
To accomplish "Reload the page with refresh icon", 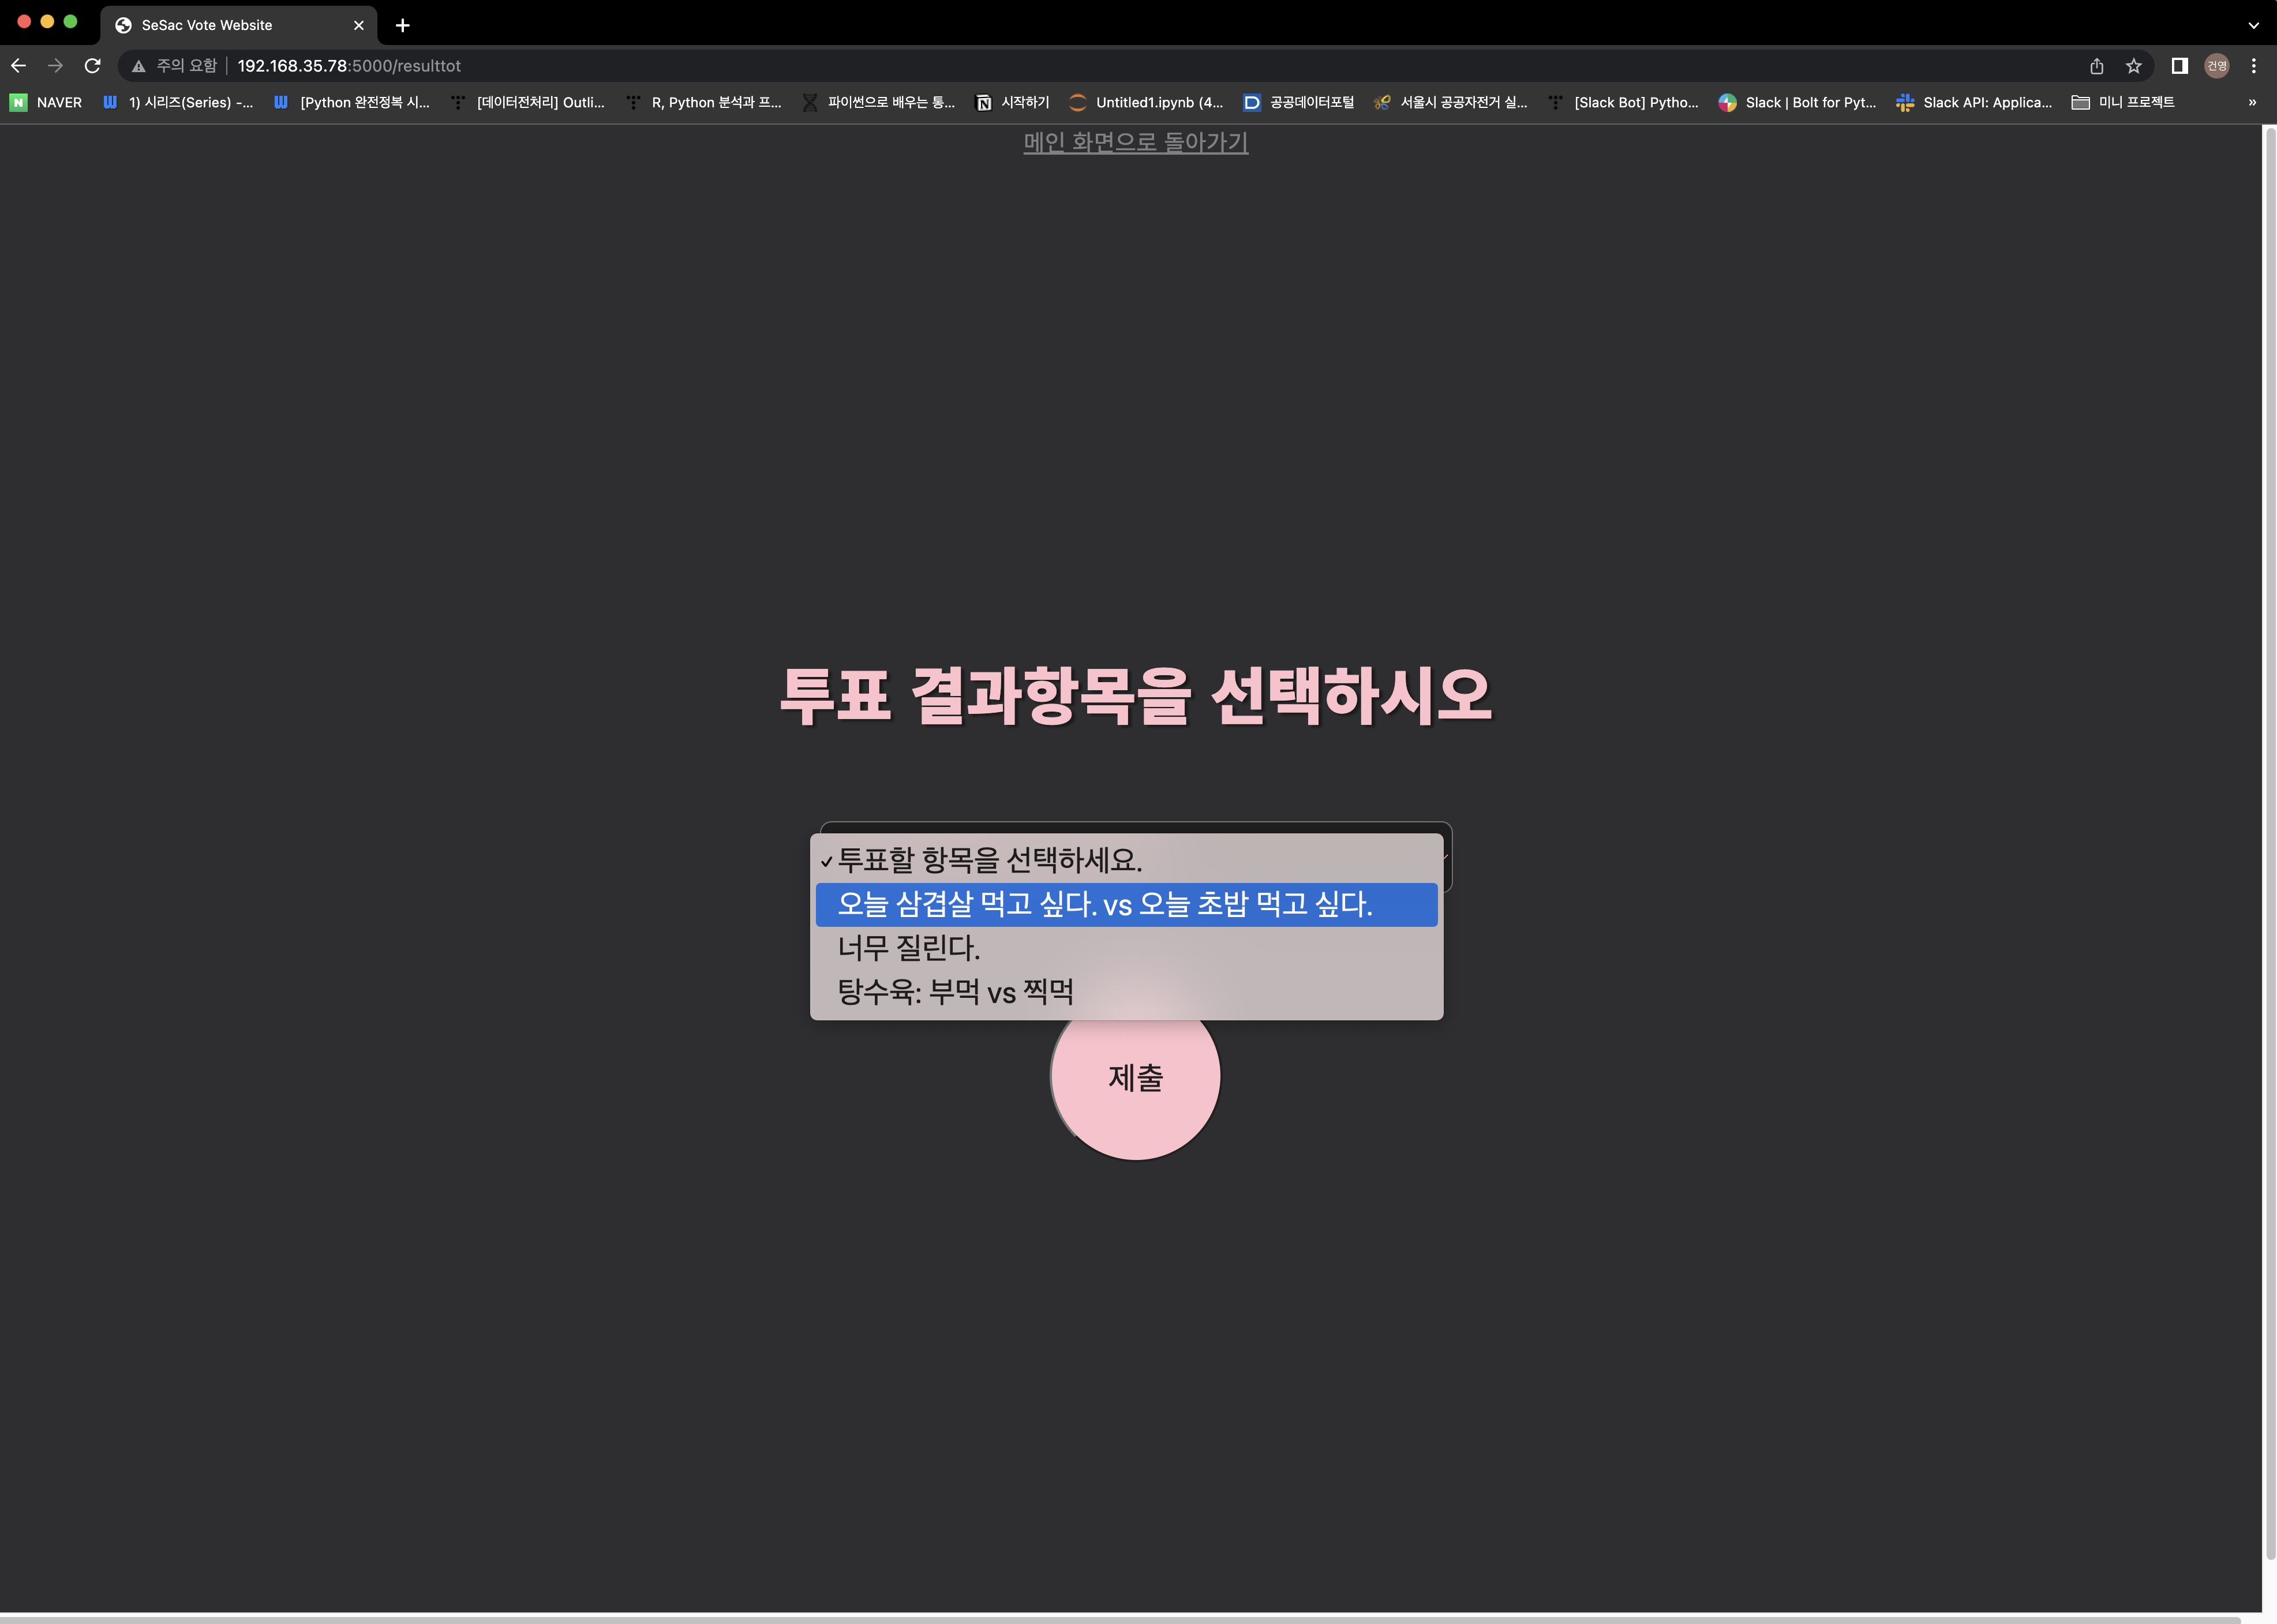I will [x=92, y=66].
